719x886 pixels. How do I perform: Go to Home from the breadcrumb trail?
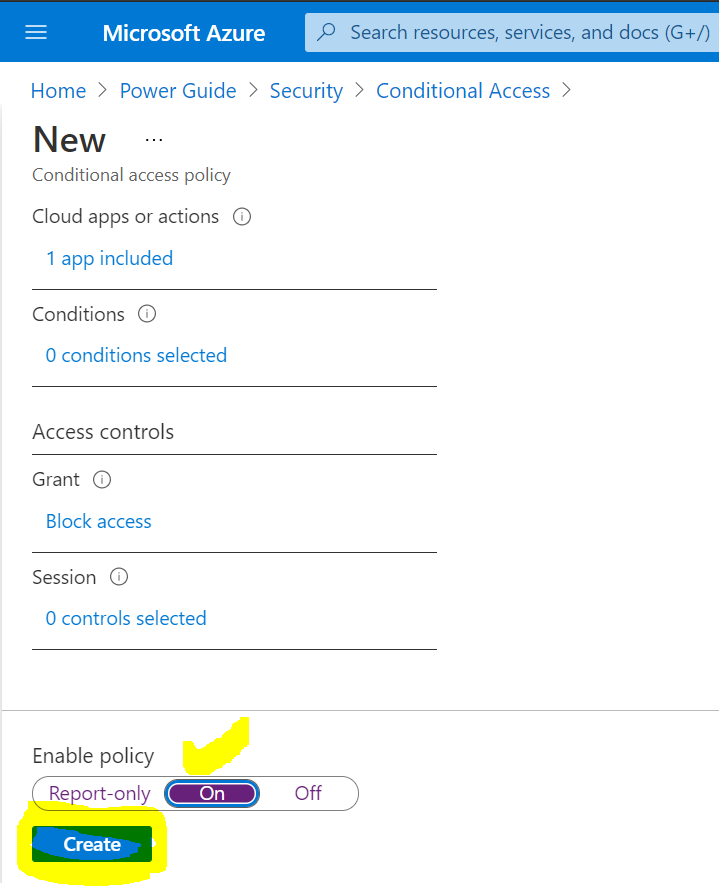click(x=58, y=90)
